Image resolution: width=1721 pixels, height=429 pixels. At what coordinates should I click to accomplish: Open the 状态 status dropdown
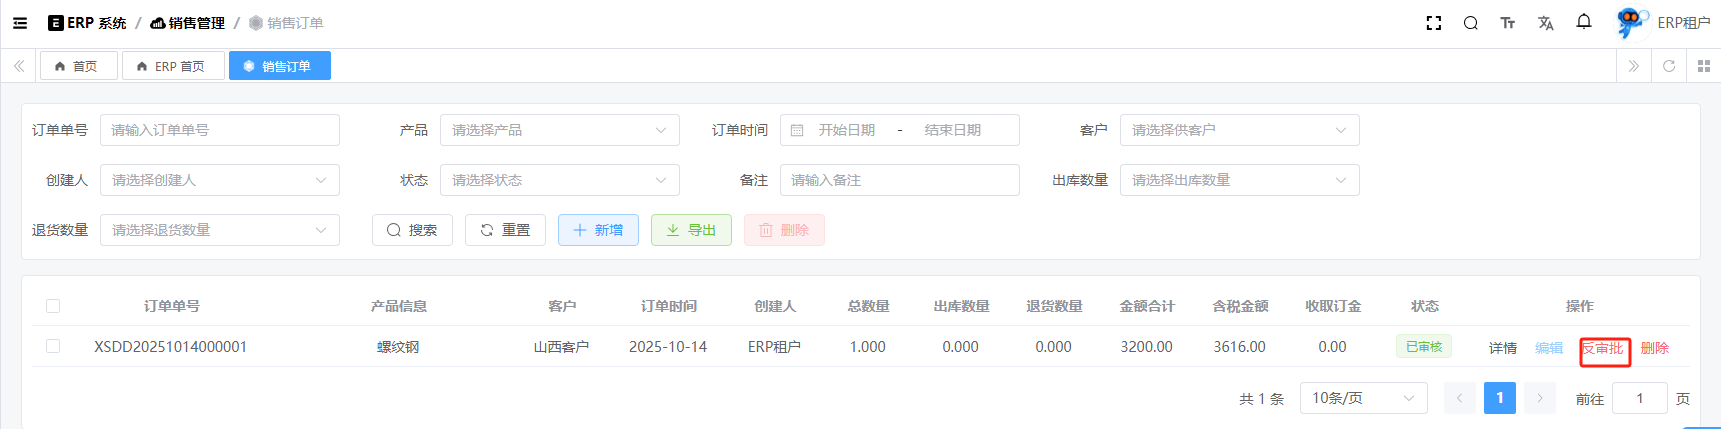click(x=559, y=180)
